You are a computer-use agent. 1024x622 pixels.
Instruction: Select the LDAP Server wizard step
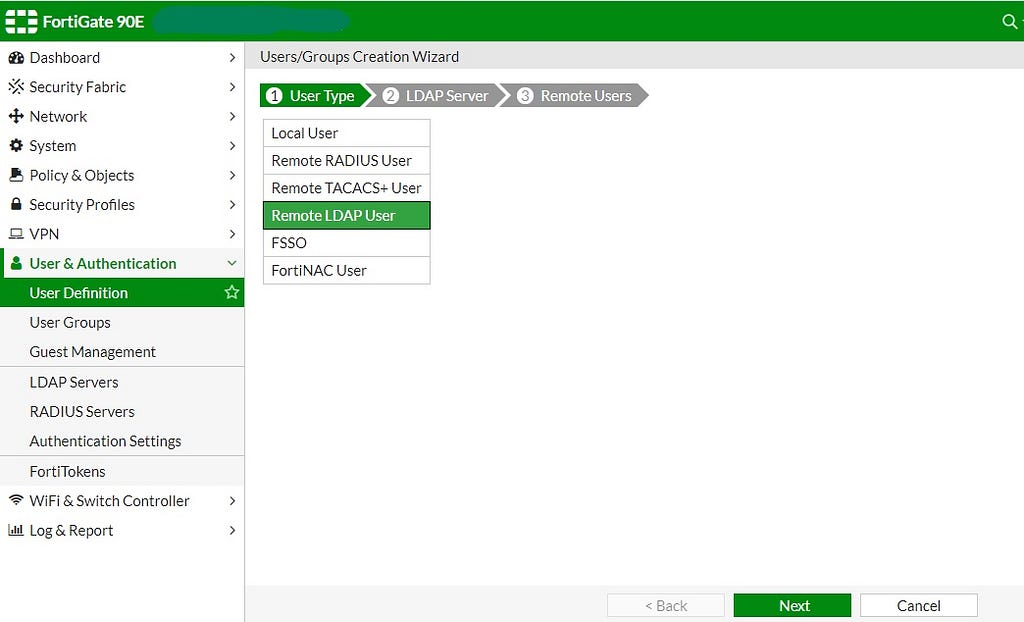[x=436, y=95]
